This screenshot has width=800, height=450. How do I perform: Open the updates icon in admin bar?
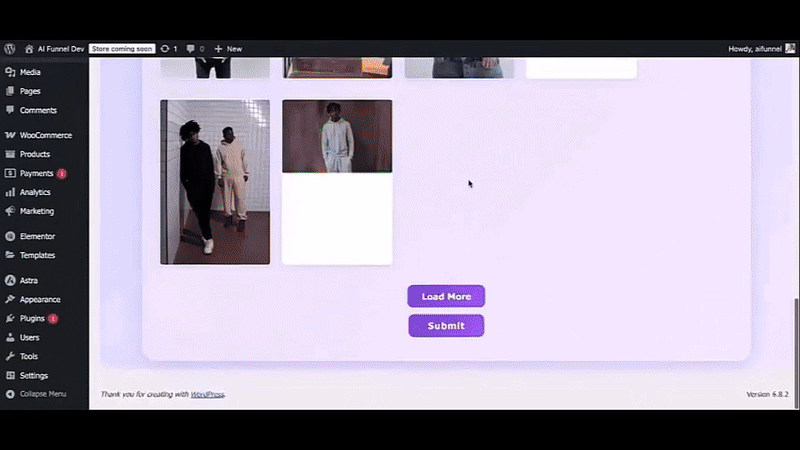[165, 48]
